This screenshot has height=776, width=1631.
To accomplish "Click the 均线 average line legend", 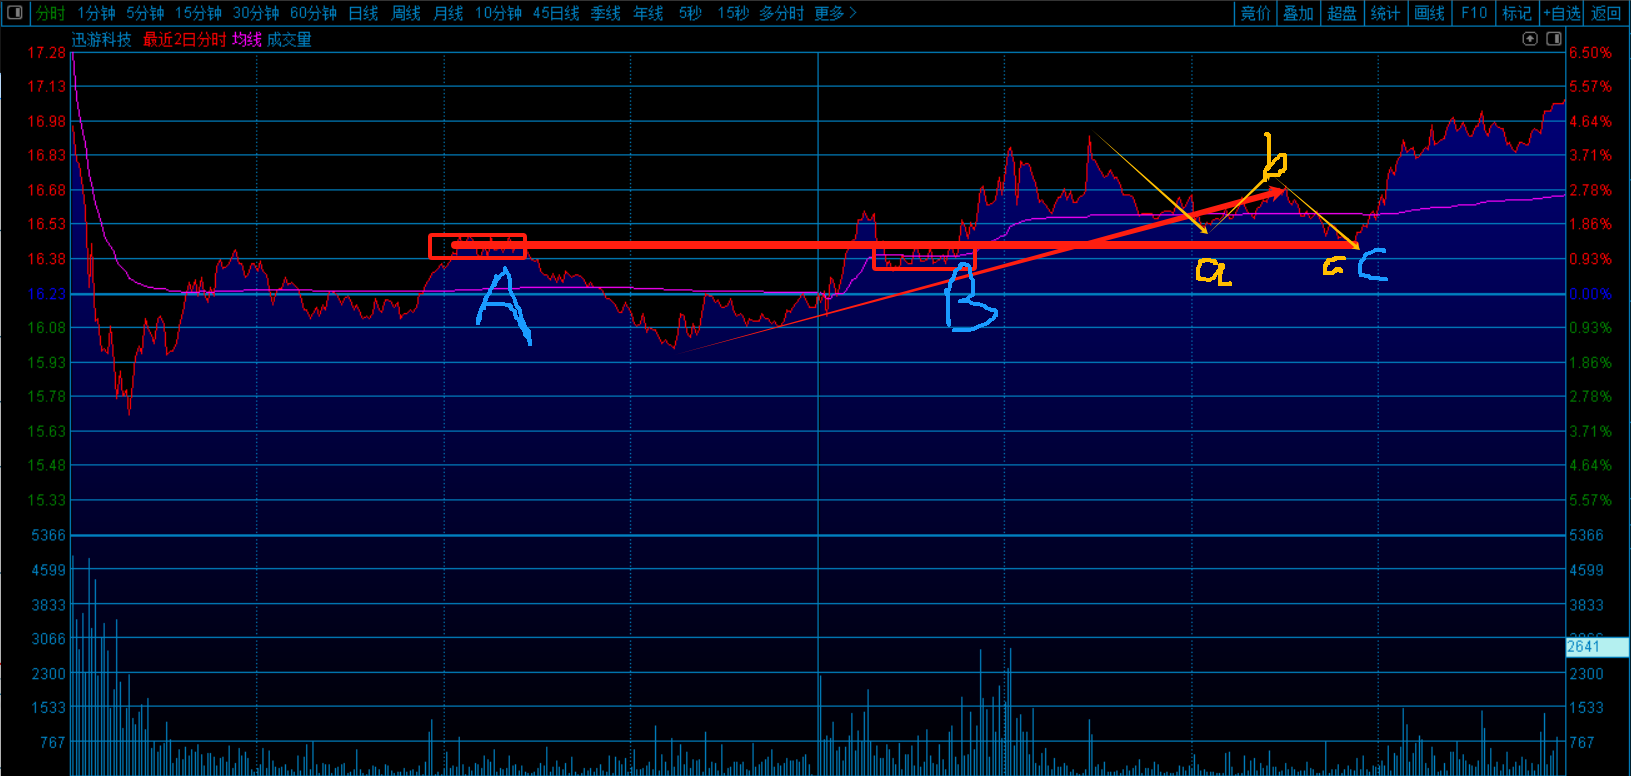I will point(246,40).
